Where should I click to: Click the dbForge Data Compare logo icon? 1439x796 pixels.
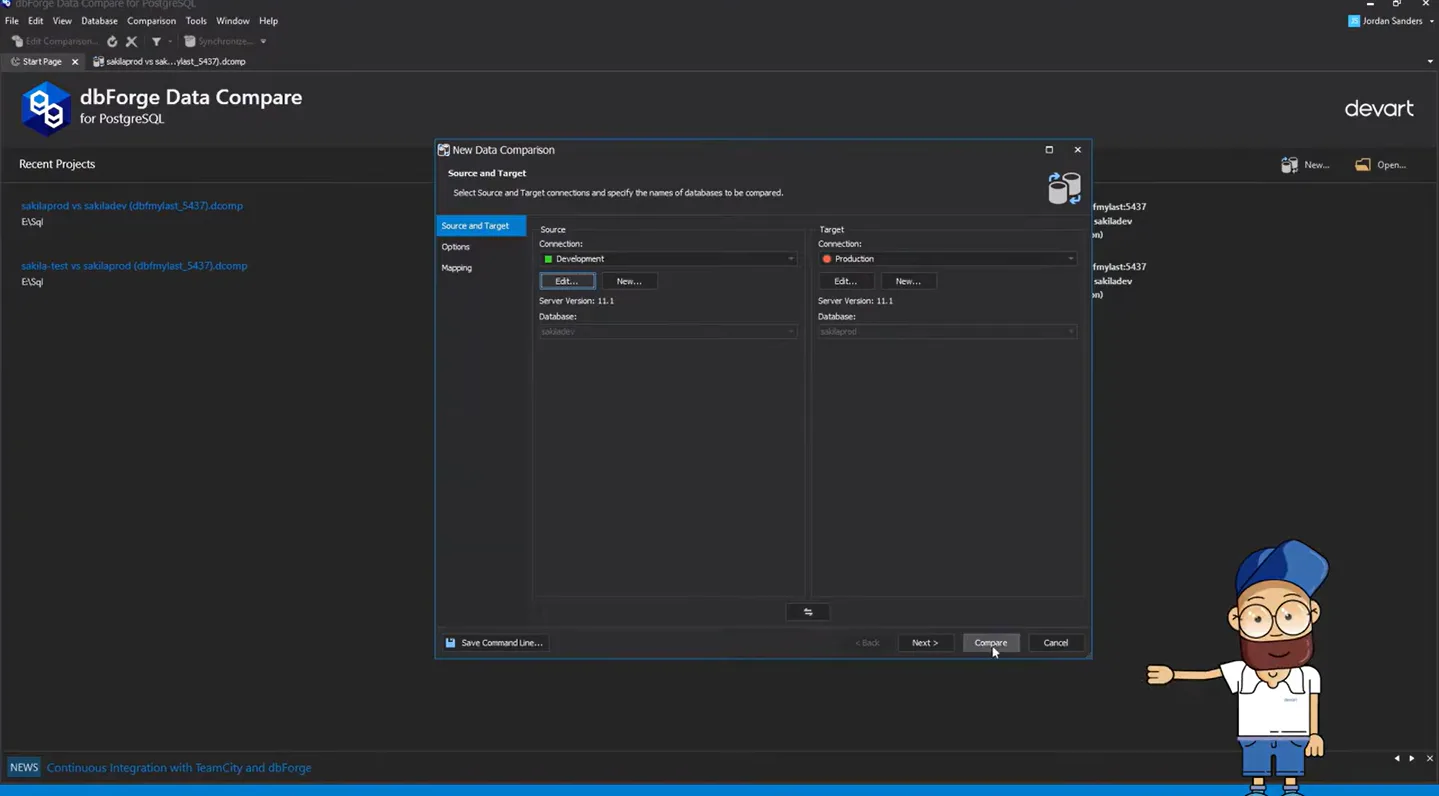[x=45, y=108]
